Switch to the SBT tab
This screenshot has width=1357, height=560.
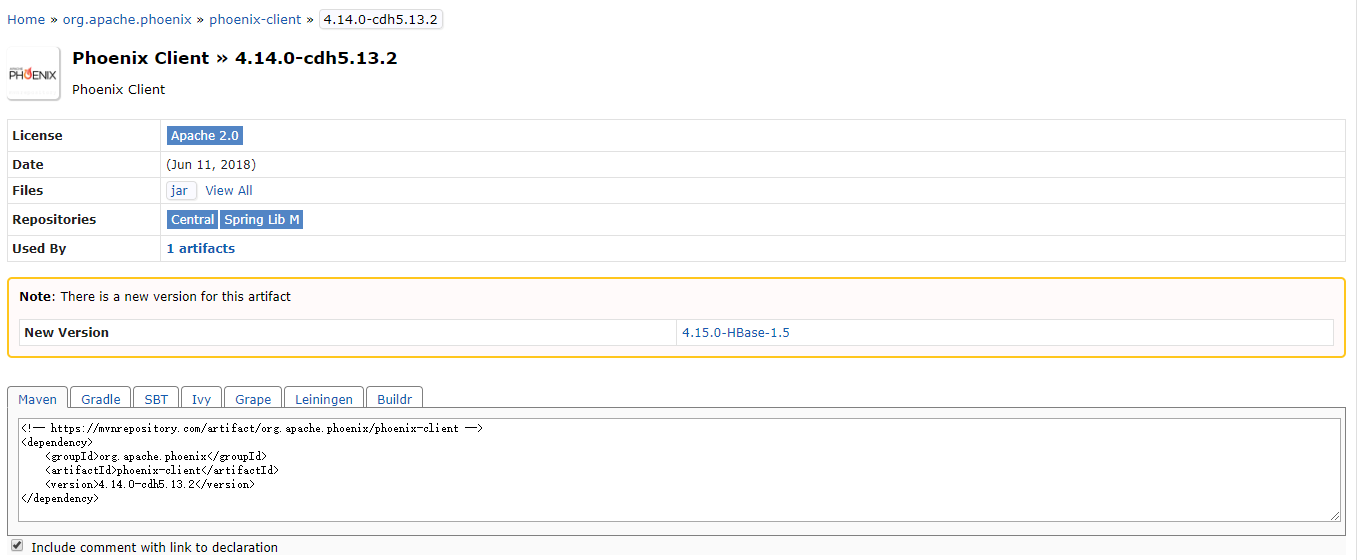click(x=156, y=398)
